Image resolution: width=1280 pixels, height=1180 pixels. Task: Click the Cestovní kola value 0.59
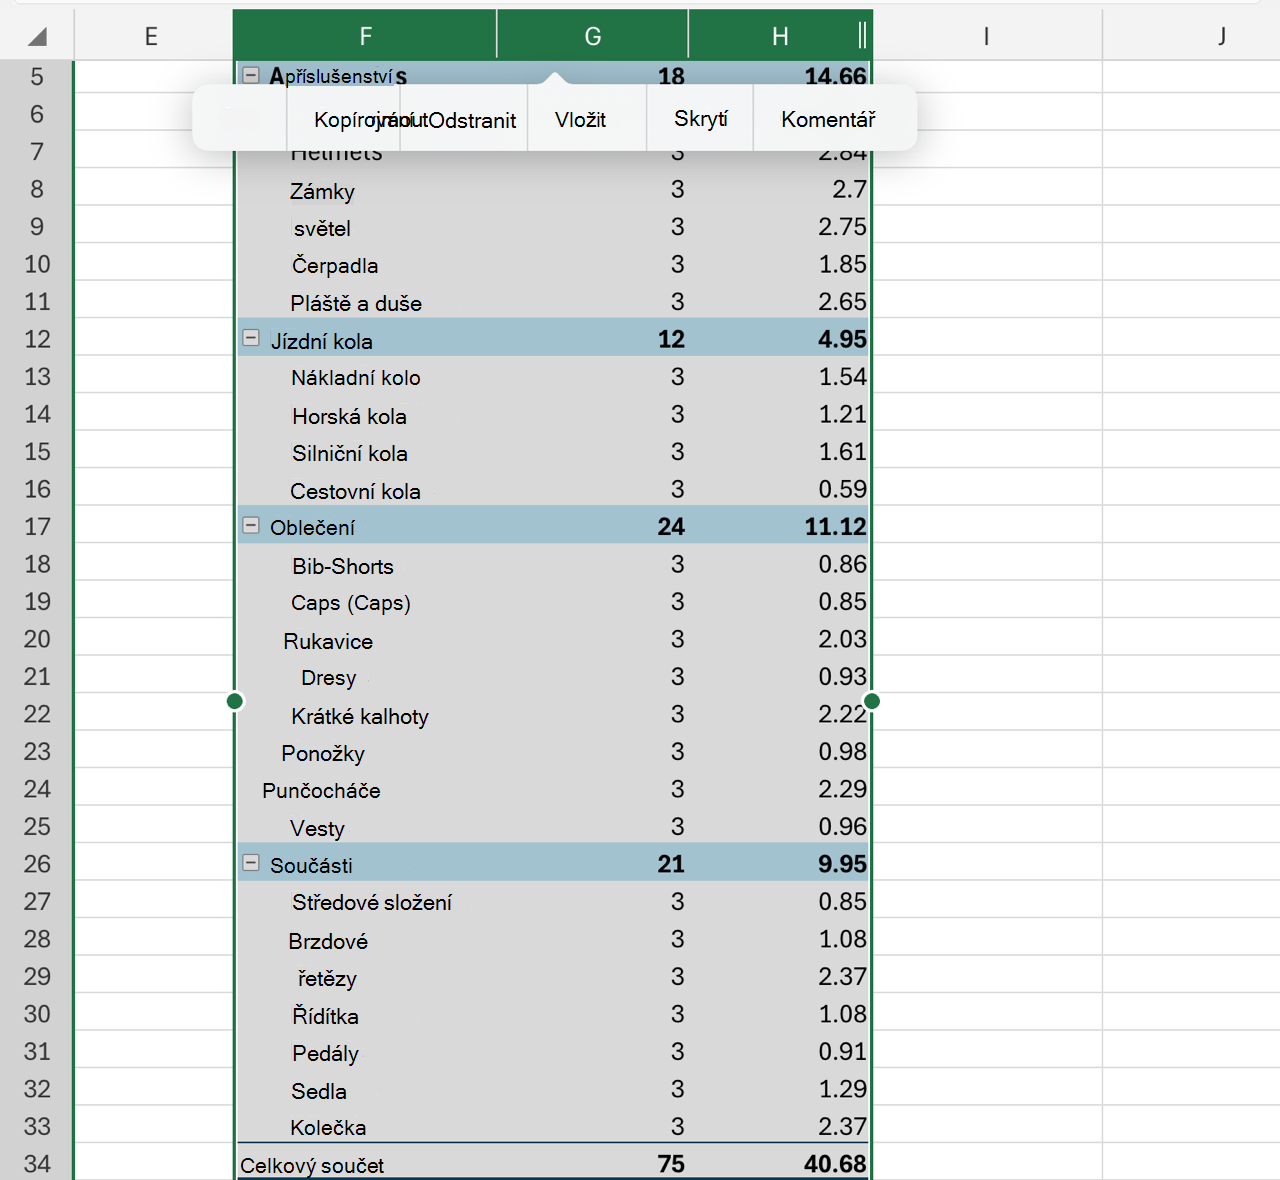coord(842,489)
